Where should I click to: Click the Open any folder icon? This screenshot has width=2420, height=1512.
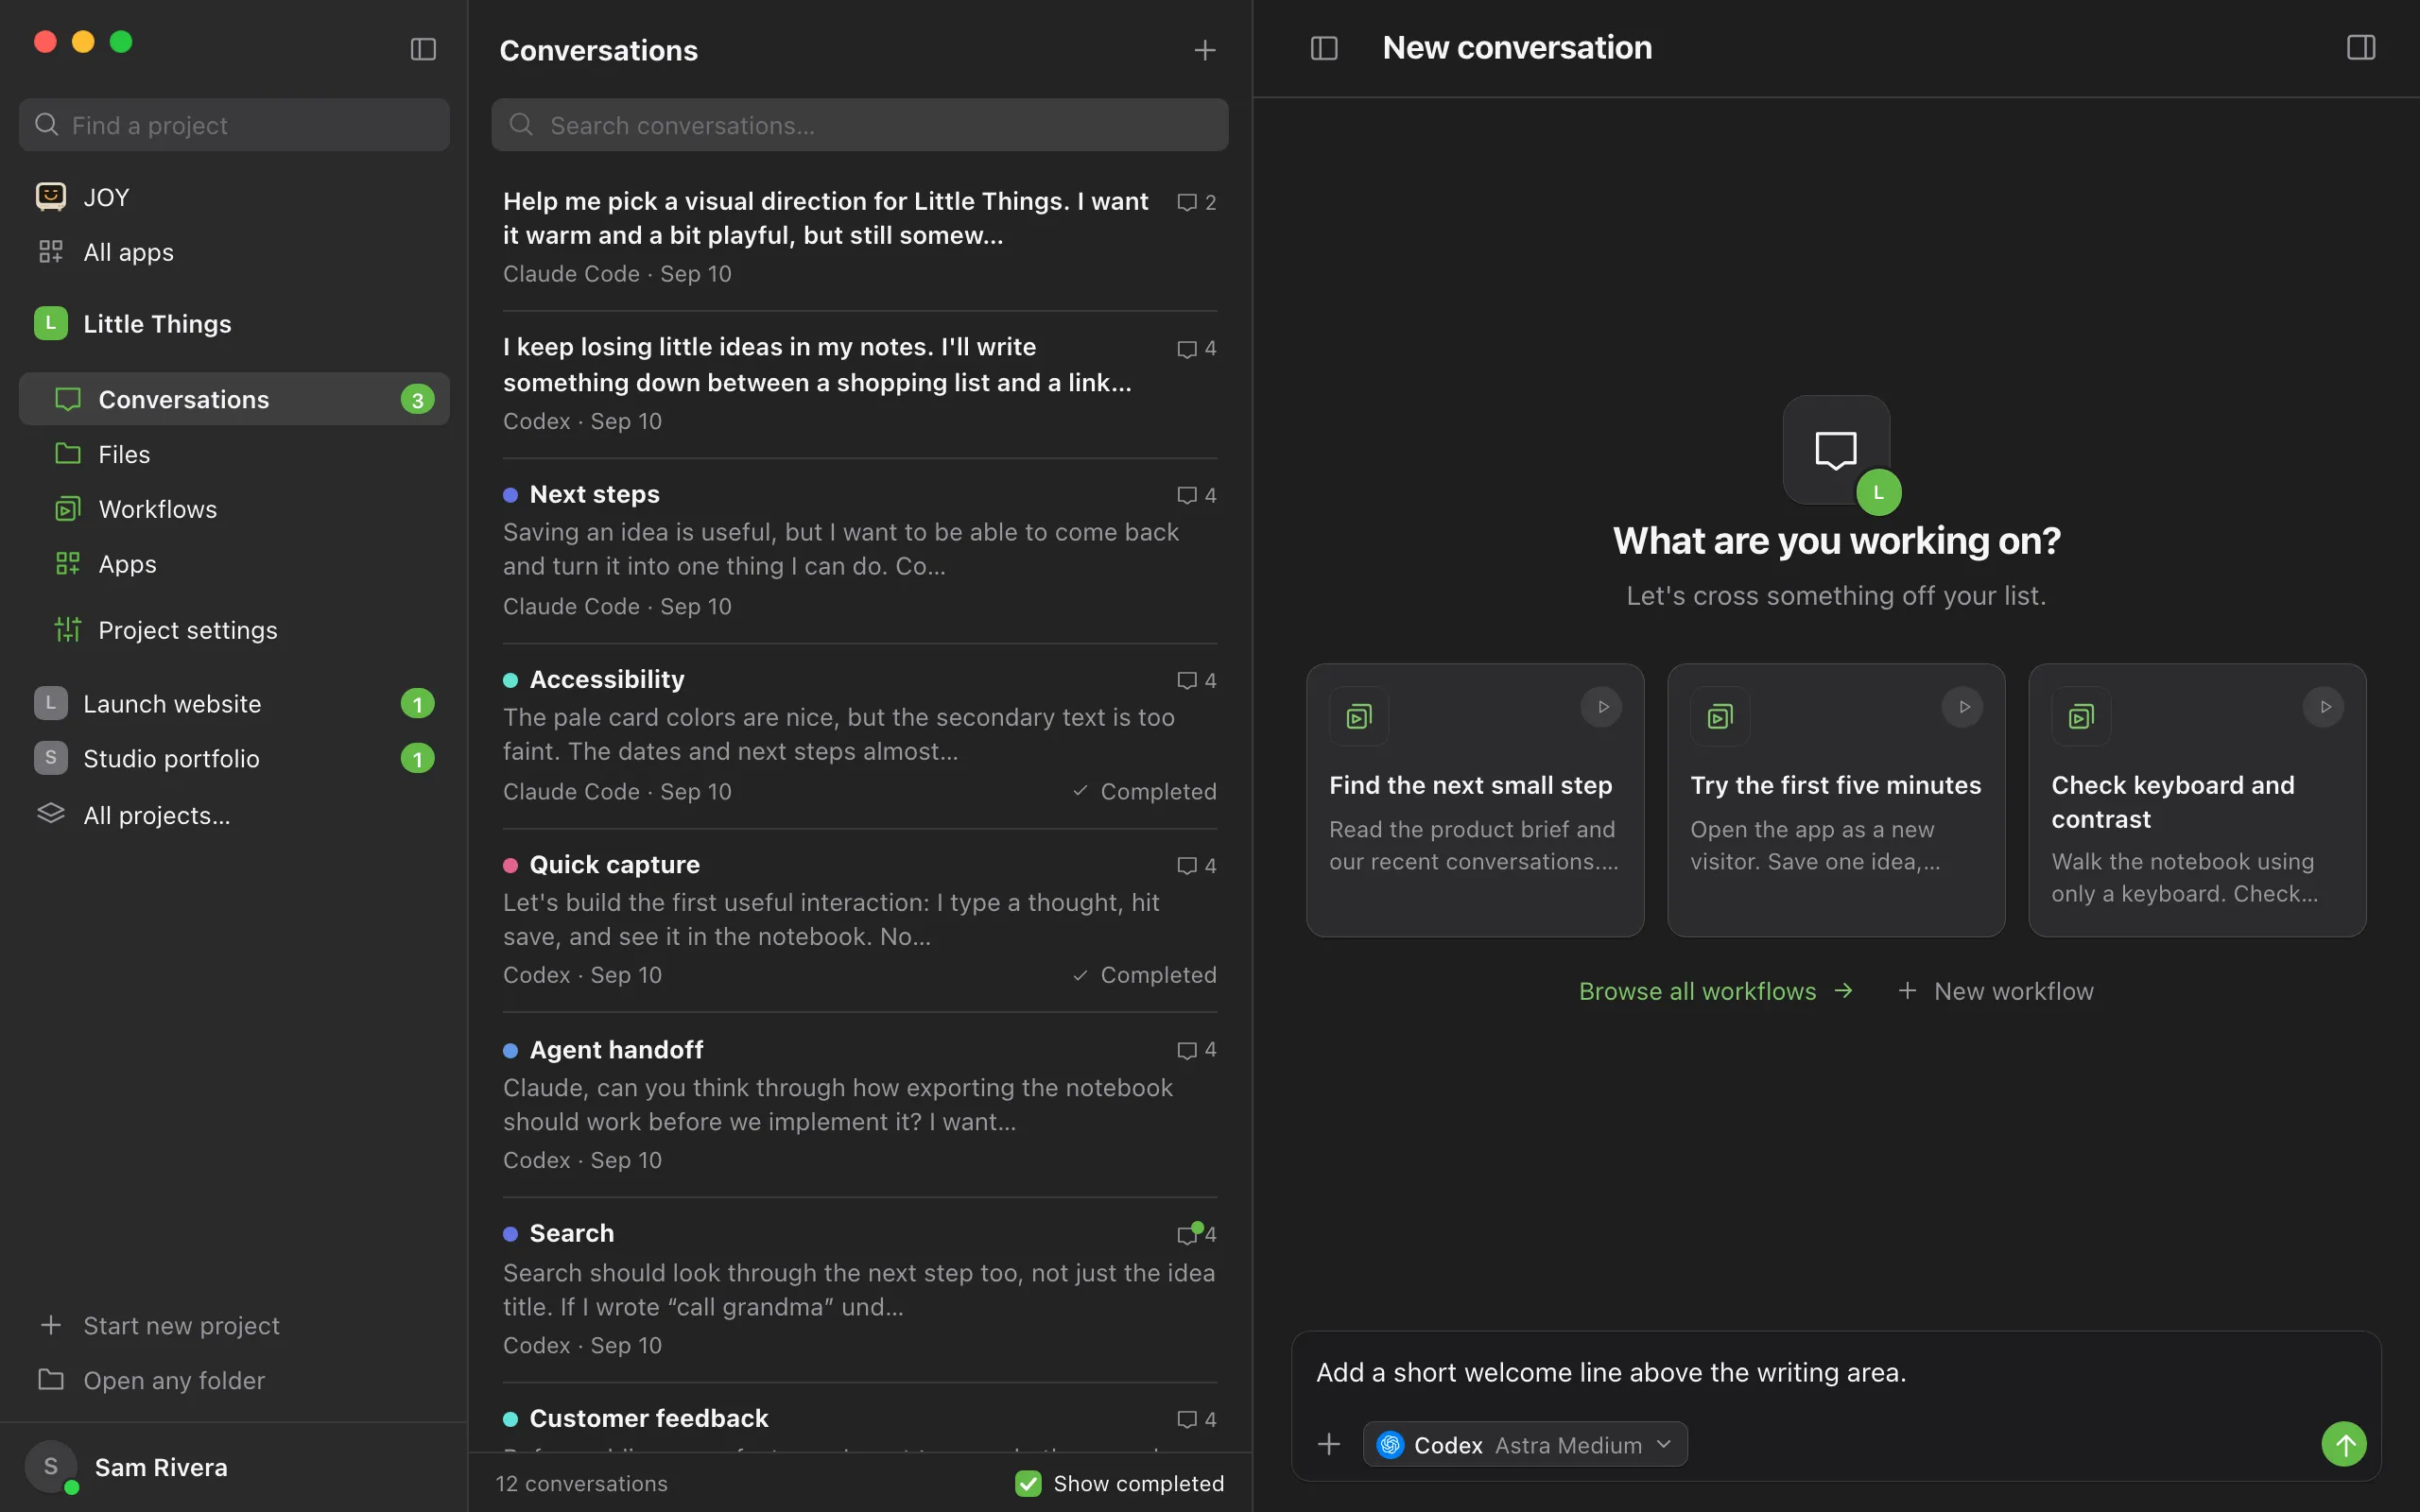[51, 1380]
